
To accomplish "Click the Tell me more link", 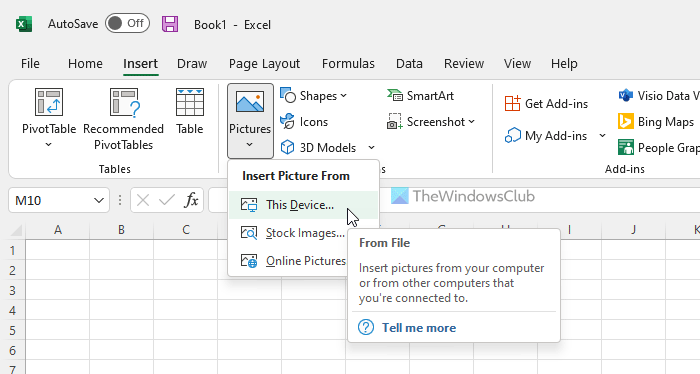I will [x=419, y=328].
